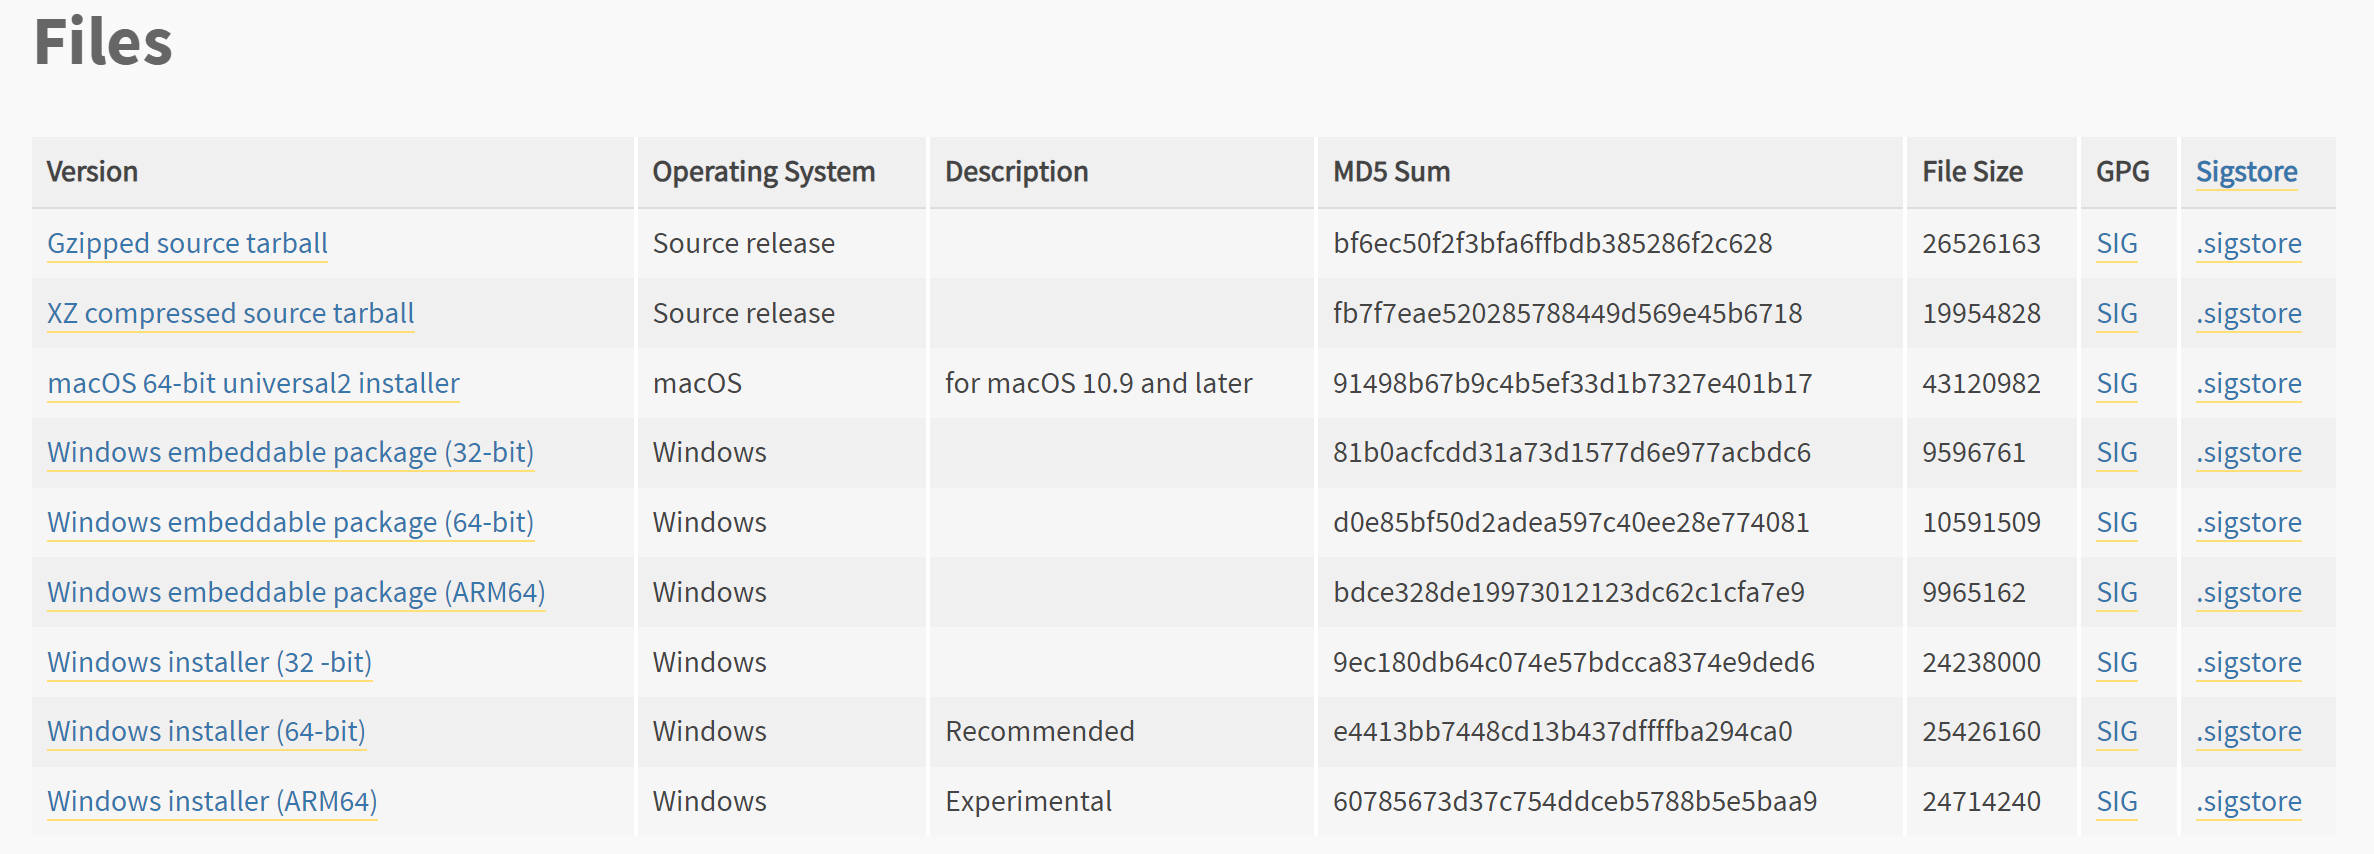The height and width of the screenshot is (854, 2374).
Task: Select MD5 sum 91498b67b9c4b5ef33d1b7327e401b17
Action: tap(1572, 384)
